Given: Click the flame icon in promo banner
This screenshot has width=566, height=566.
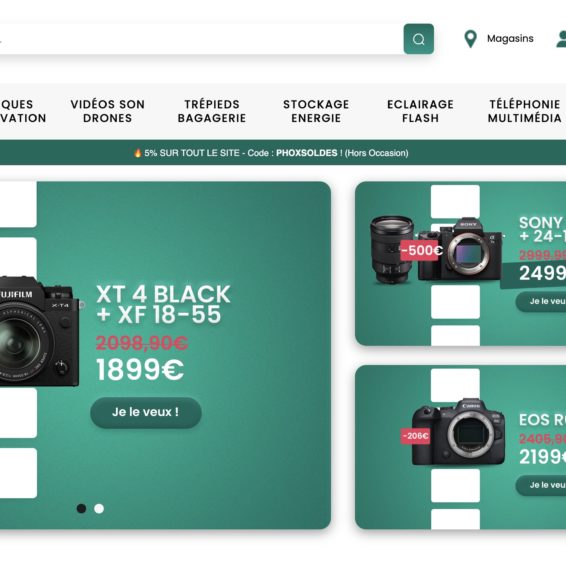Looking at the screenshot, I should pyautogui.click(x=138, y=153).
